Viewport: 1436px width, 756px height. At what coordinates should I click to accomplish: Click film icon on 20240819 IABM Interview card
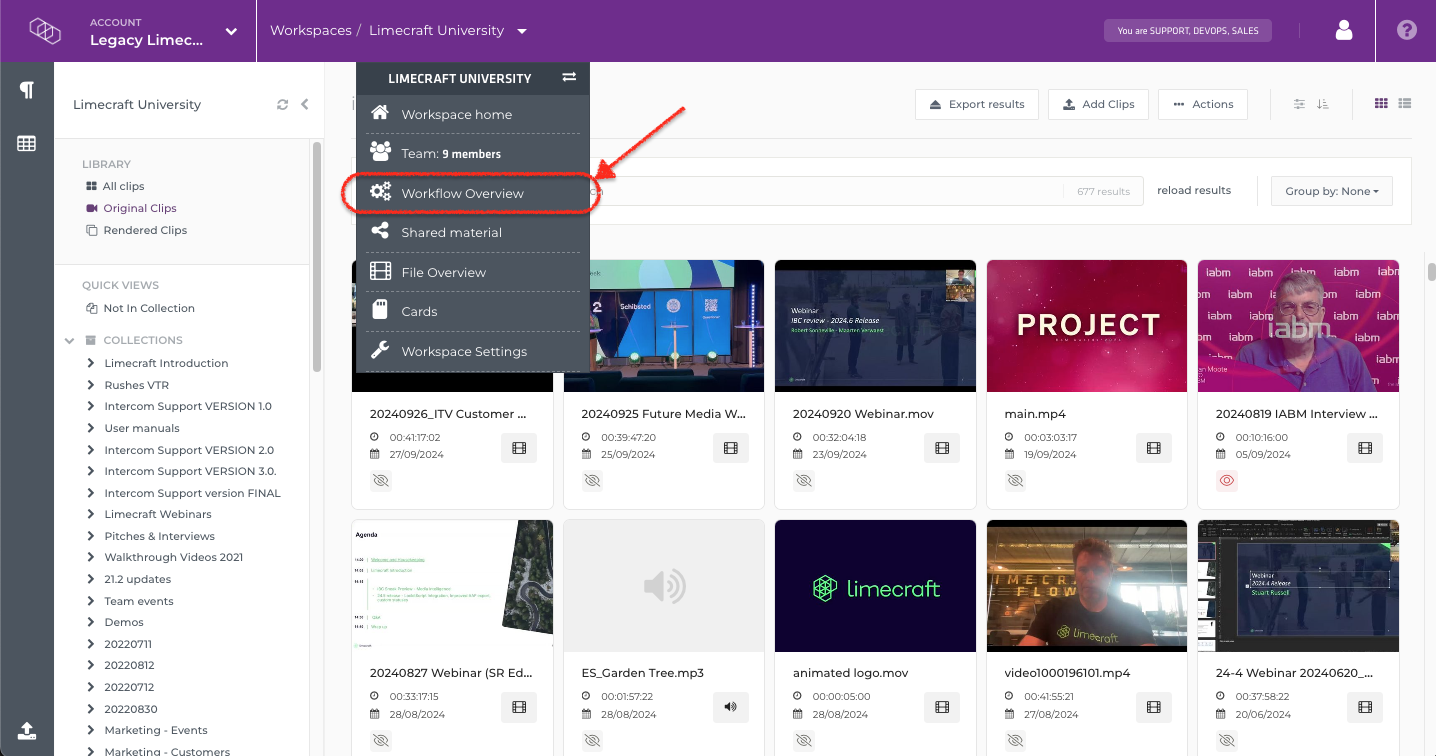pos(1365,448)
